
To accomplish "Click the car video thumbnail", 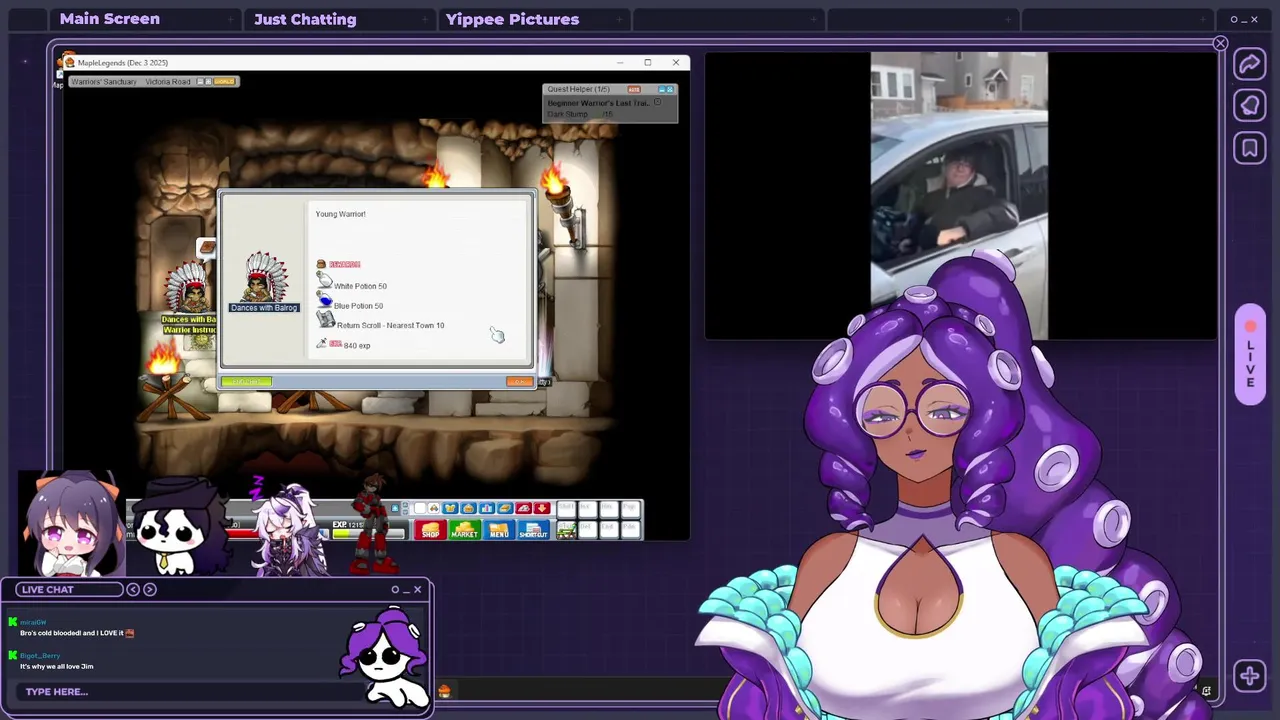I will click(959, 196).
